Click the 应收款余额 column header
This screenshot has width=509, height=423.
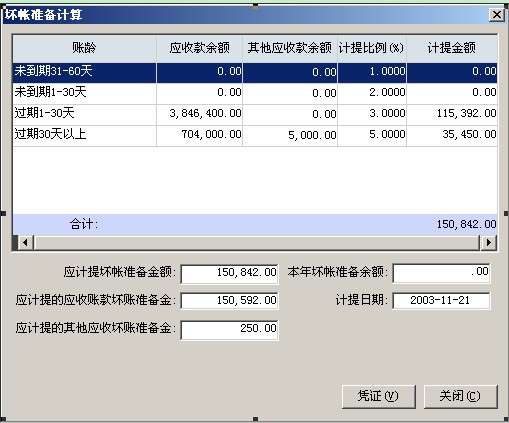click(199, 48)
